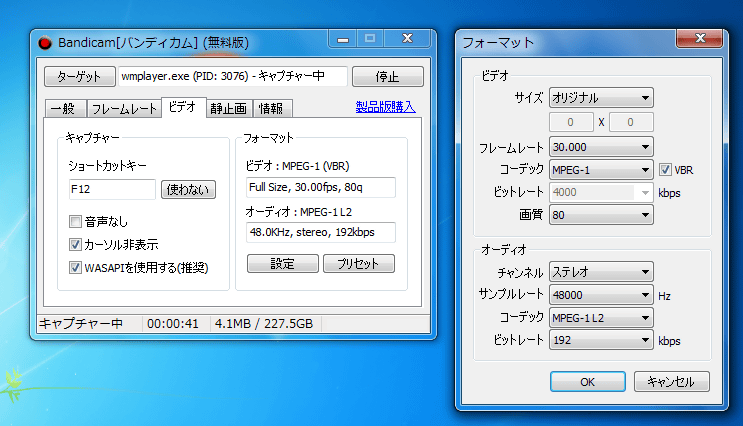Image resolution: width=743 pixels, height=426 pixels.
Task: Click キャンセル in the フォーマット dialog
Action: pos(671,381)
